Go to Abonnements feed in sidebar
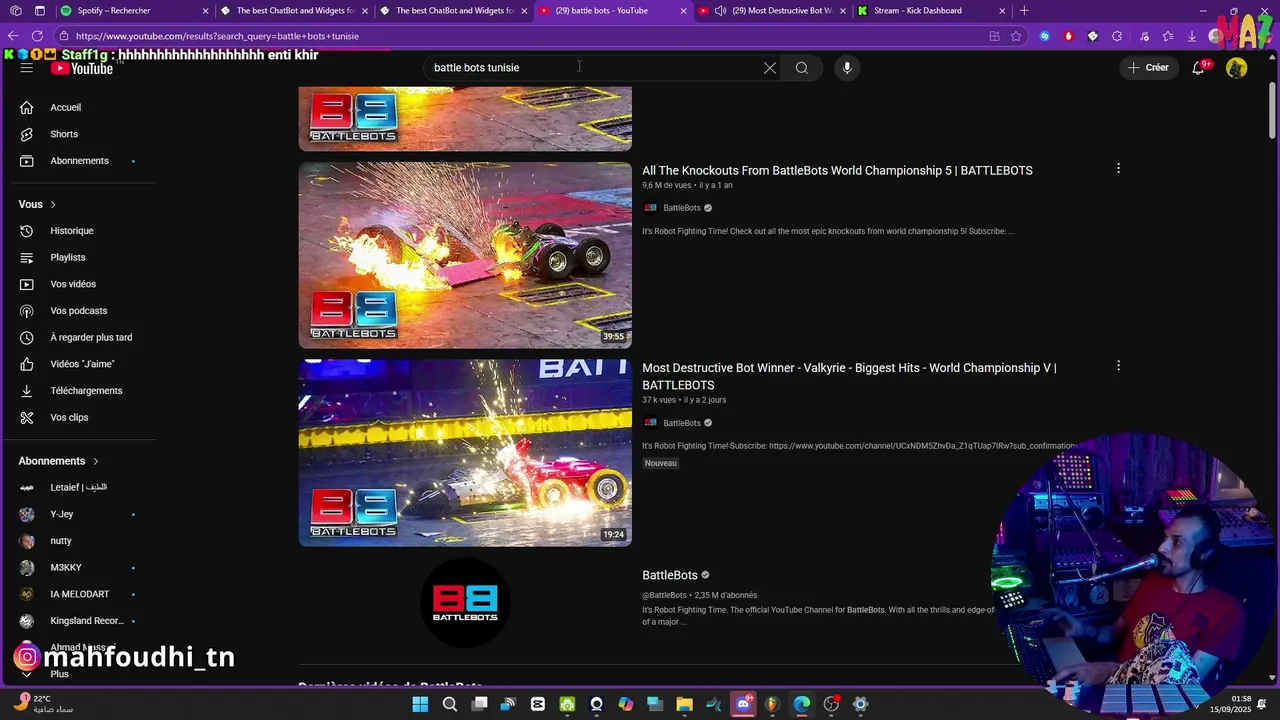Viewport: 1280px width, 720px height. pos(78,161)
